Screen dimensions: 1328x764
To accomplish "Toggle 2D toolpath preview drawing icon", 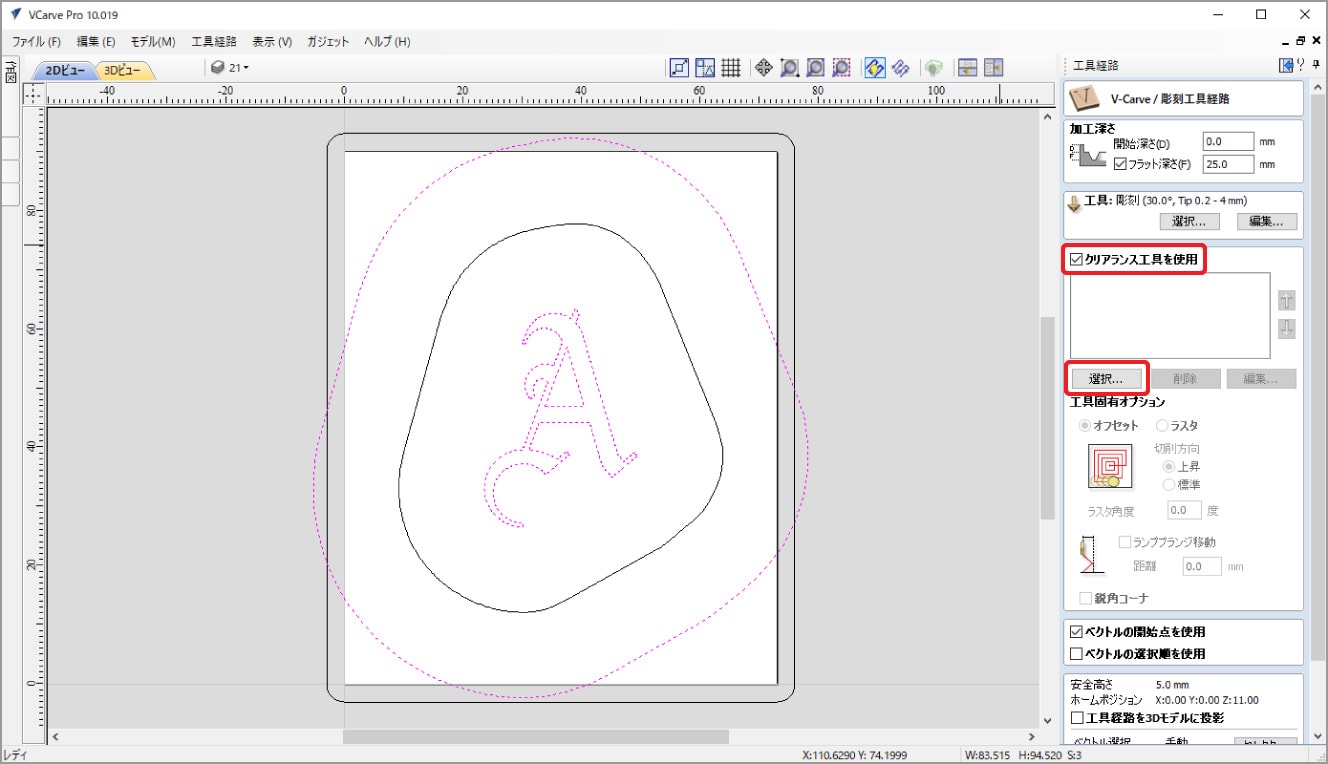I will point(874,68).
